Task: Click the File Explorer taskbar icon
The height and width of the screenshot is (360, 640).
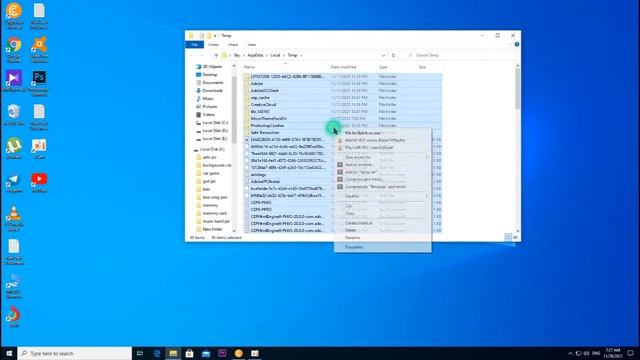Action: 173,353
